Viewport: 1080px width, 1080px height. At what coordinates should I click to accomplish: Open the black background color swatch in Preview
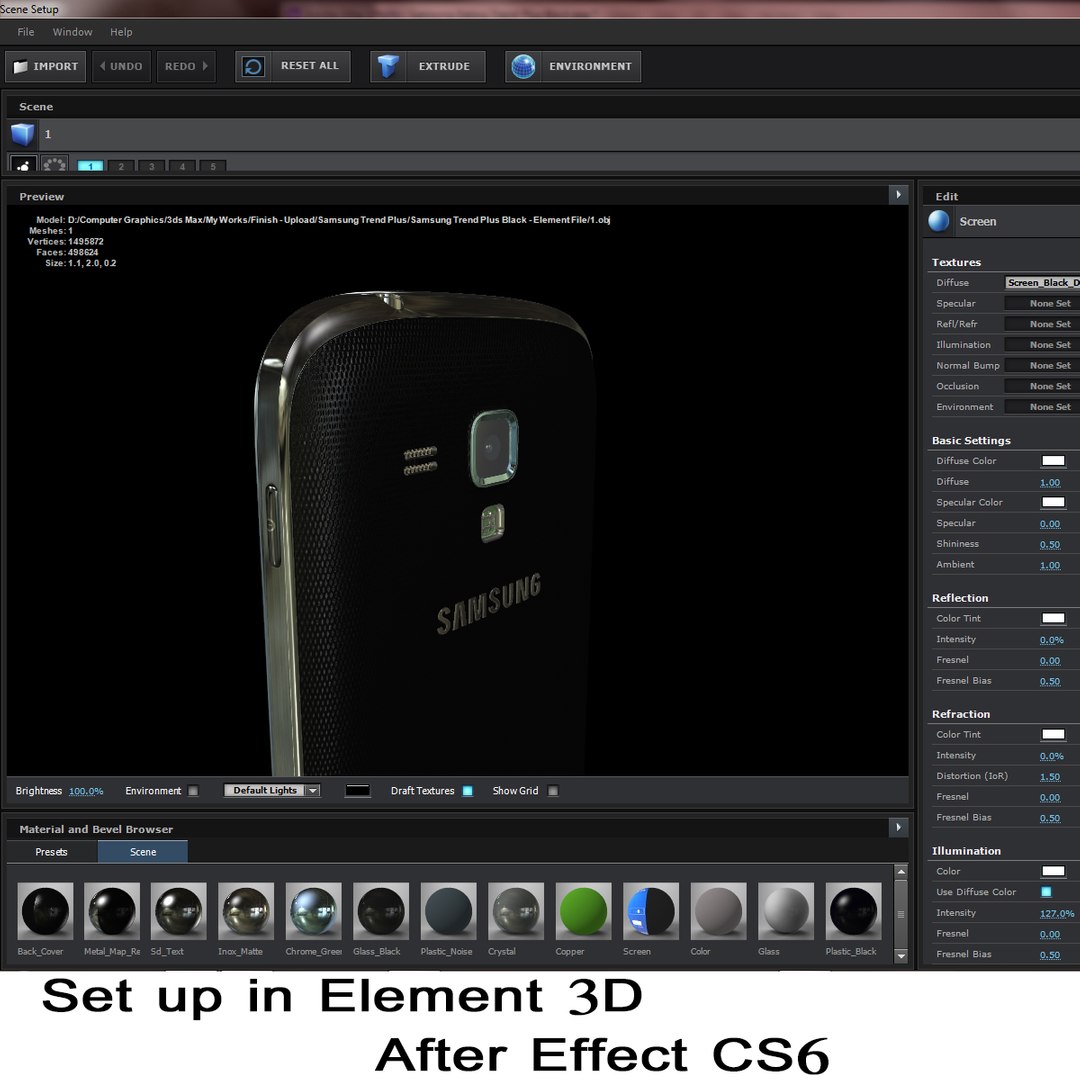coord(357,791)
